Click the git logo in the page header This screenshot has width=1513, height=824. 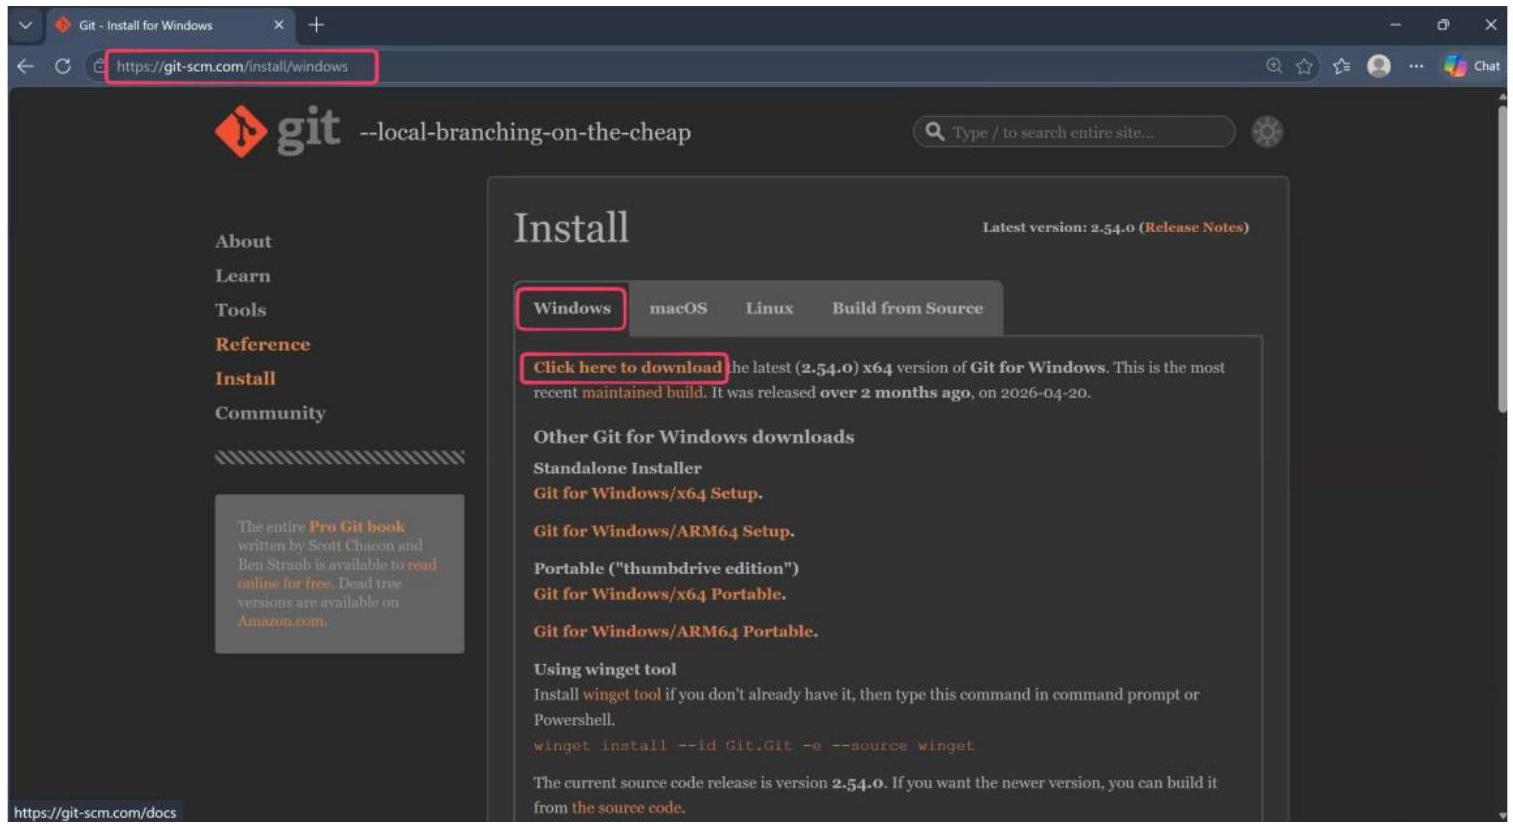(277, 131)
